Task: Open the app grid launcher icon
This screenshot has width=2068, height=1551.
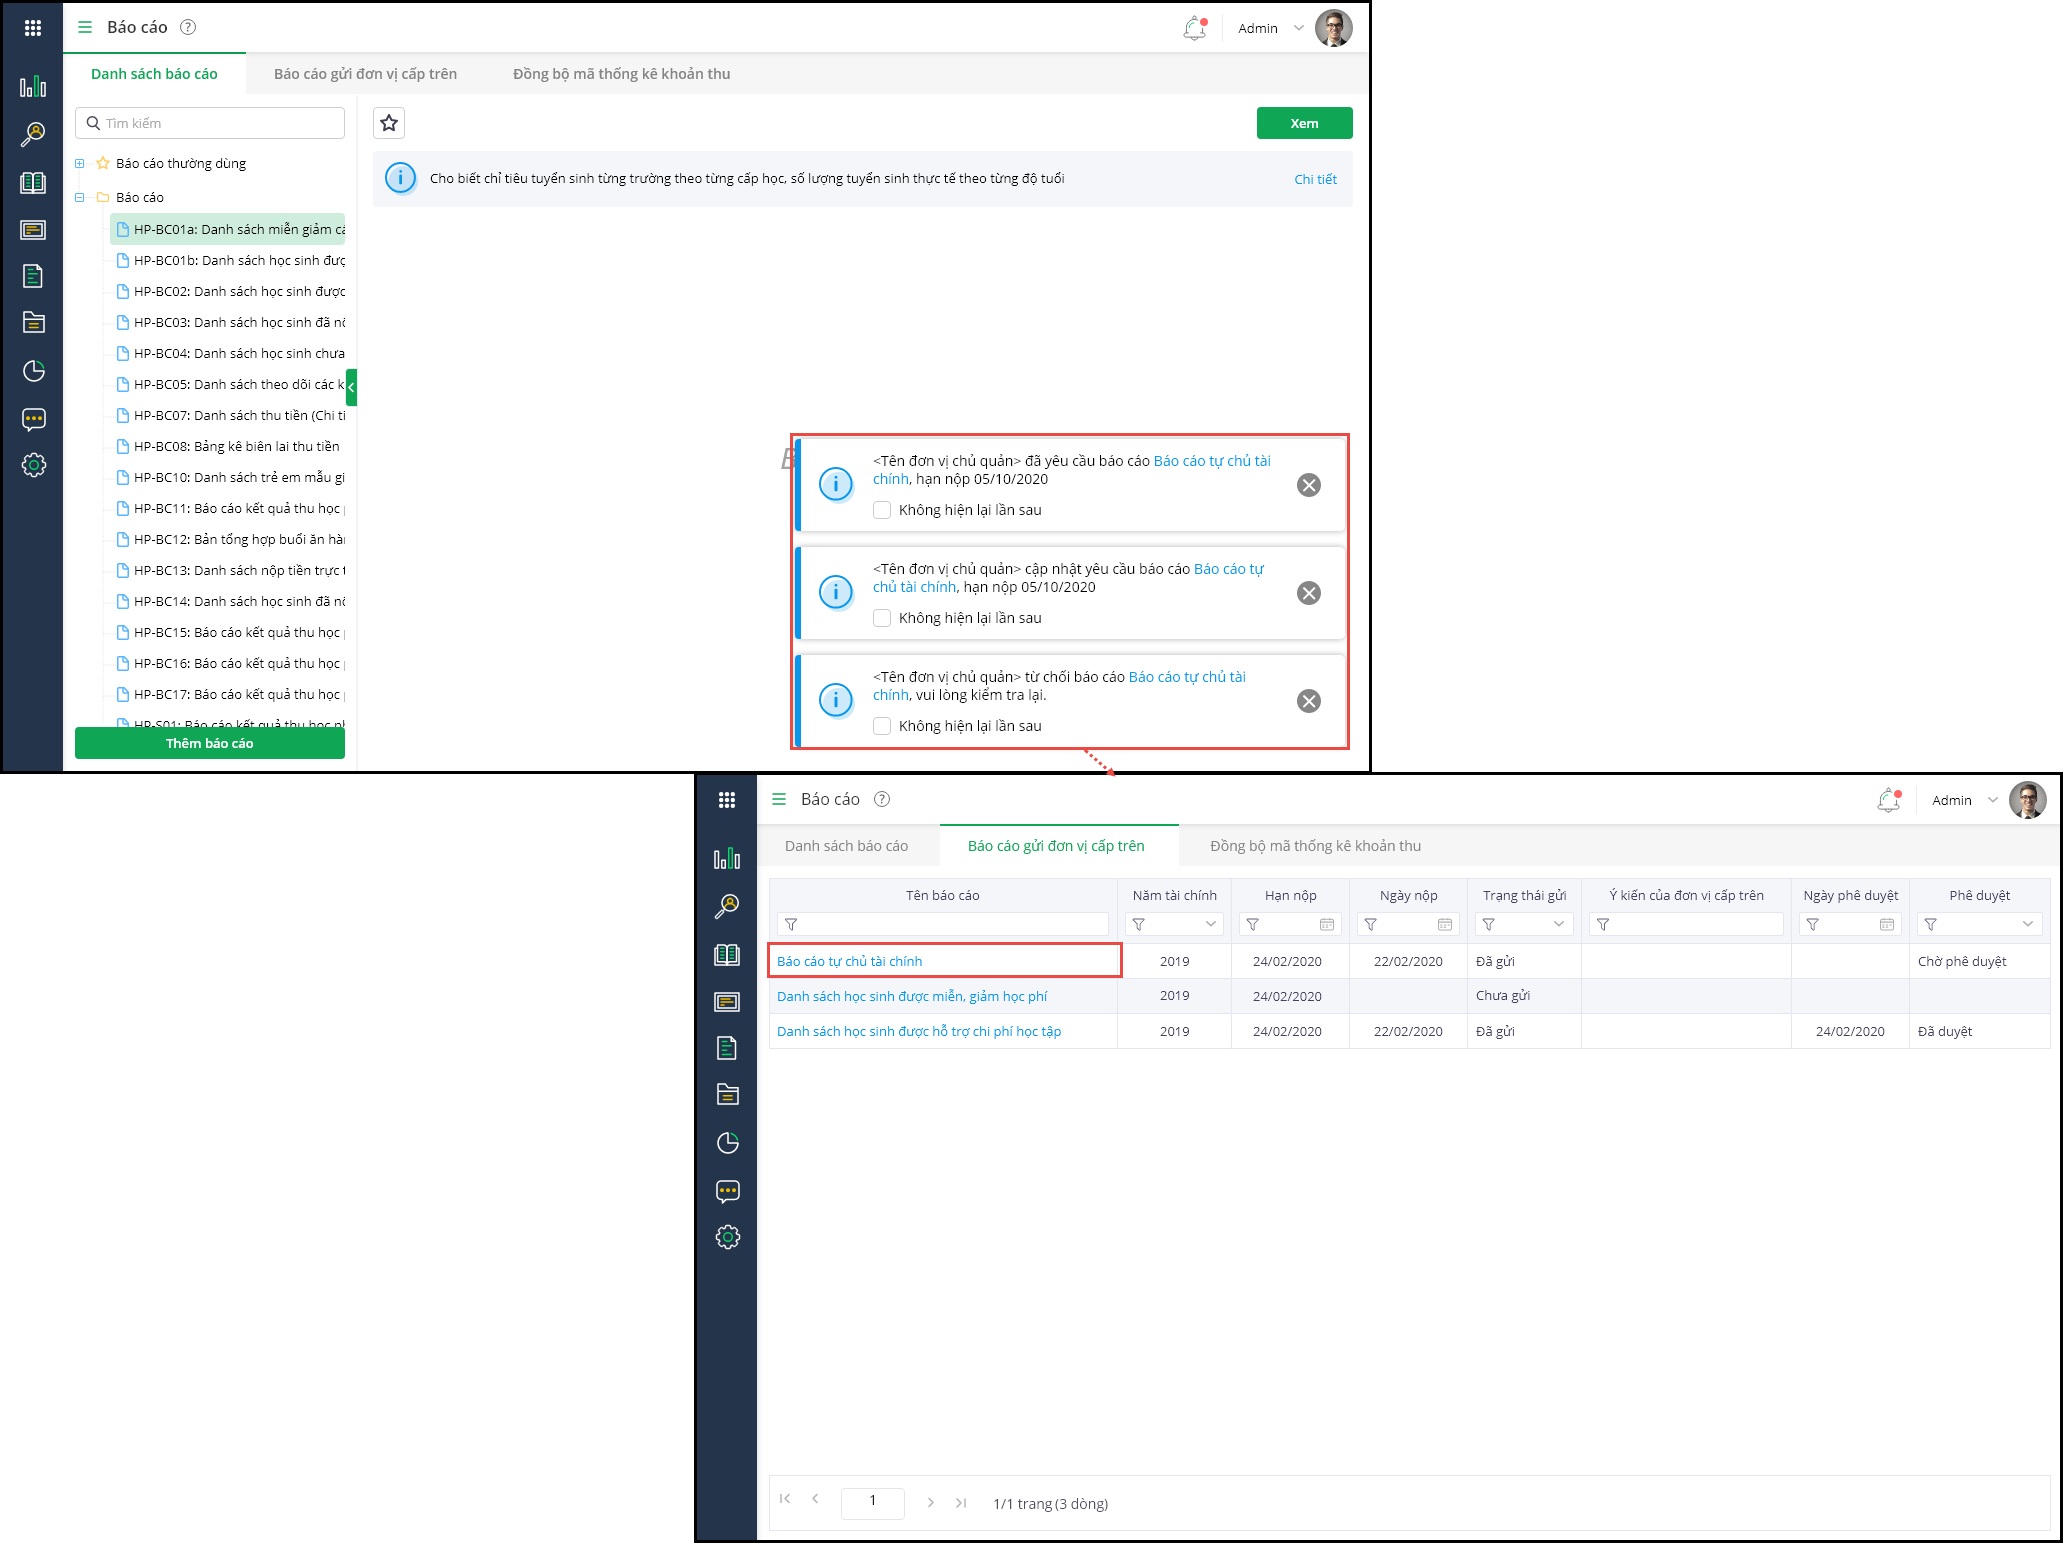Action: point(33,28)
